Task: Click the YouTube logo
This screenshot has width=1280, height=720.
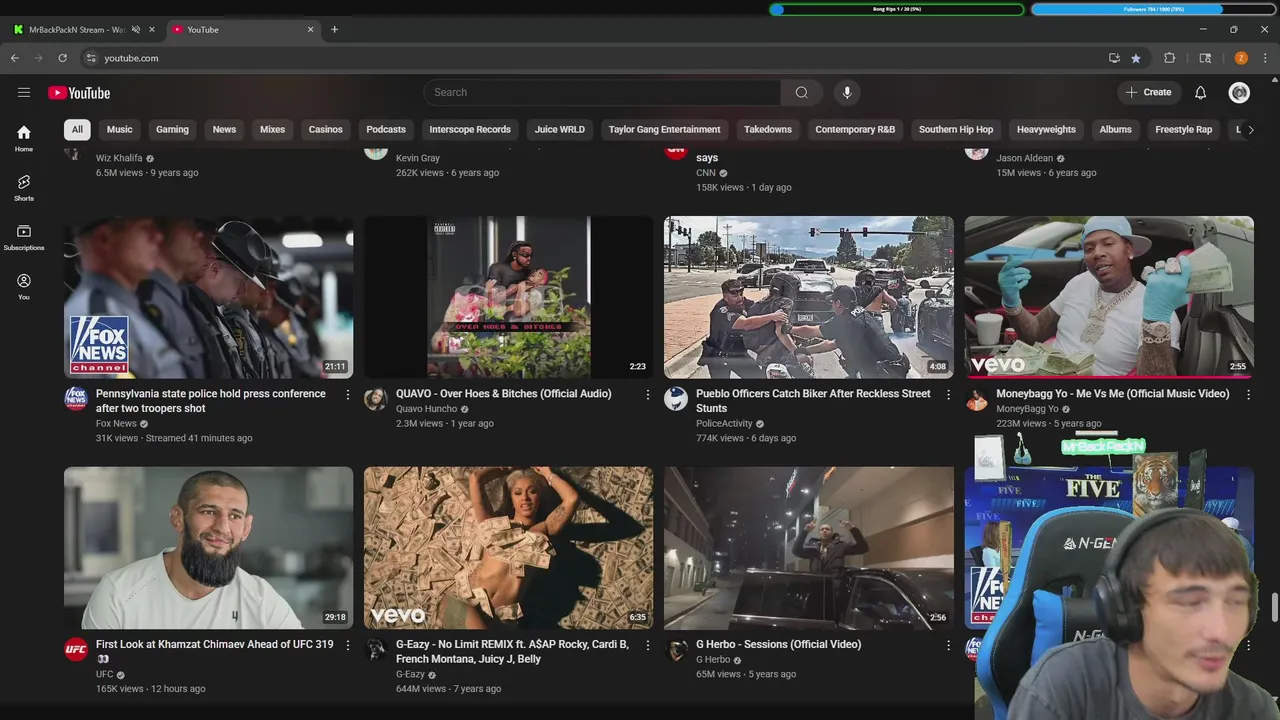Action: (x=79, y=93)
